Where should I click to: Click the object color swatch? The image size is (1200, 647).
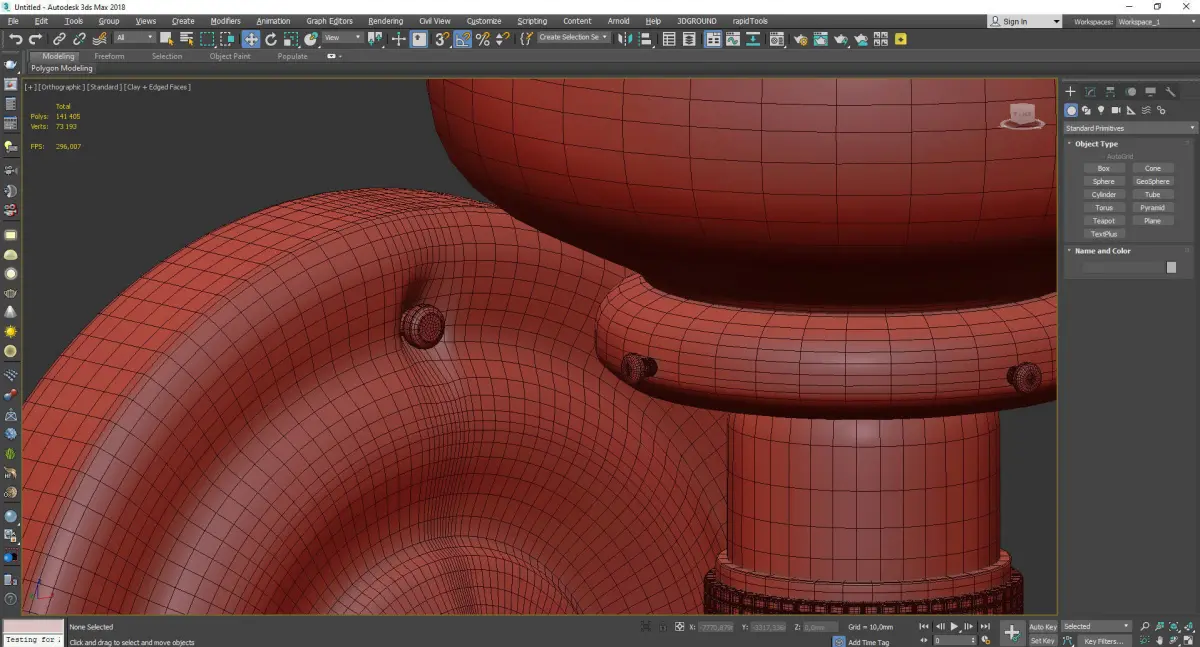click(x=1171, y=267)
